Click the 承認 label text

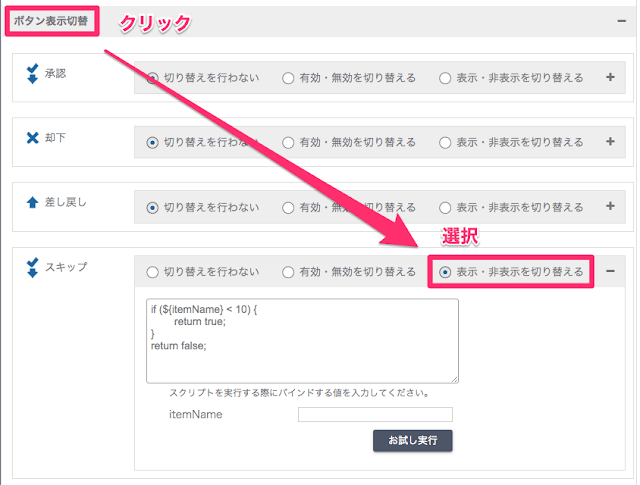pyautogui.click(x=55, y=73)
